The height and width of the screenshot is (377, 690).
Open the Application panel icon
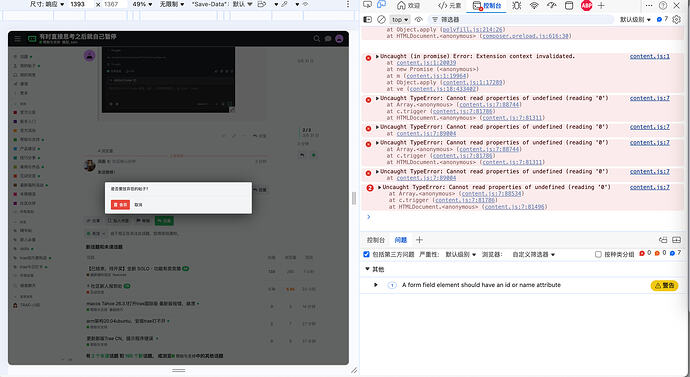(x=569, y=5)
